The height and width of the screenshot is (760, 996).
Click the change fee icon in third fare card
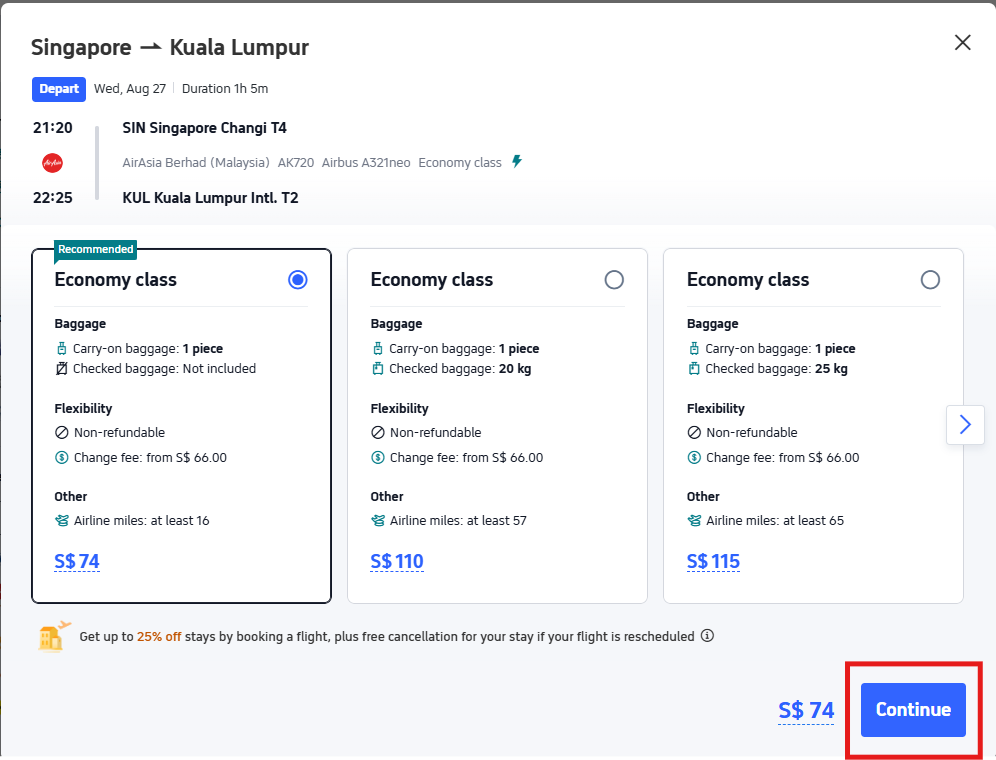coord(693,457)
